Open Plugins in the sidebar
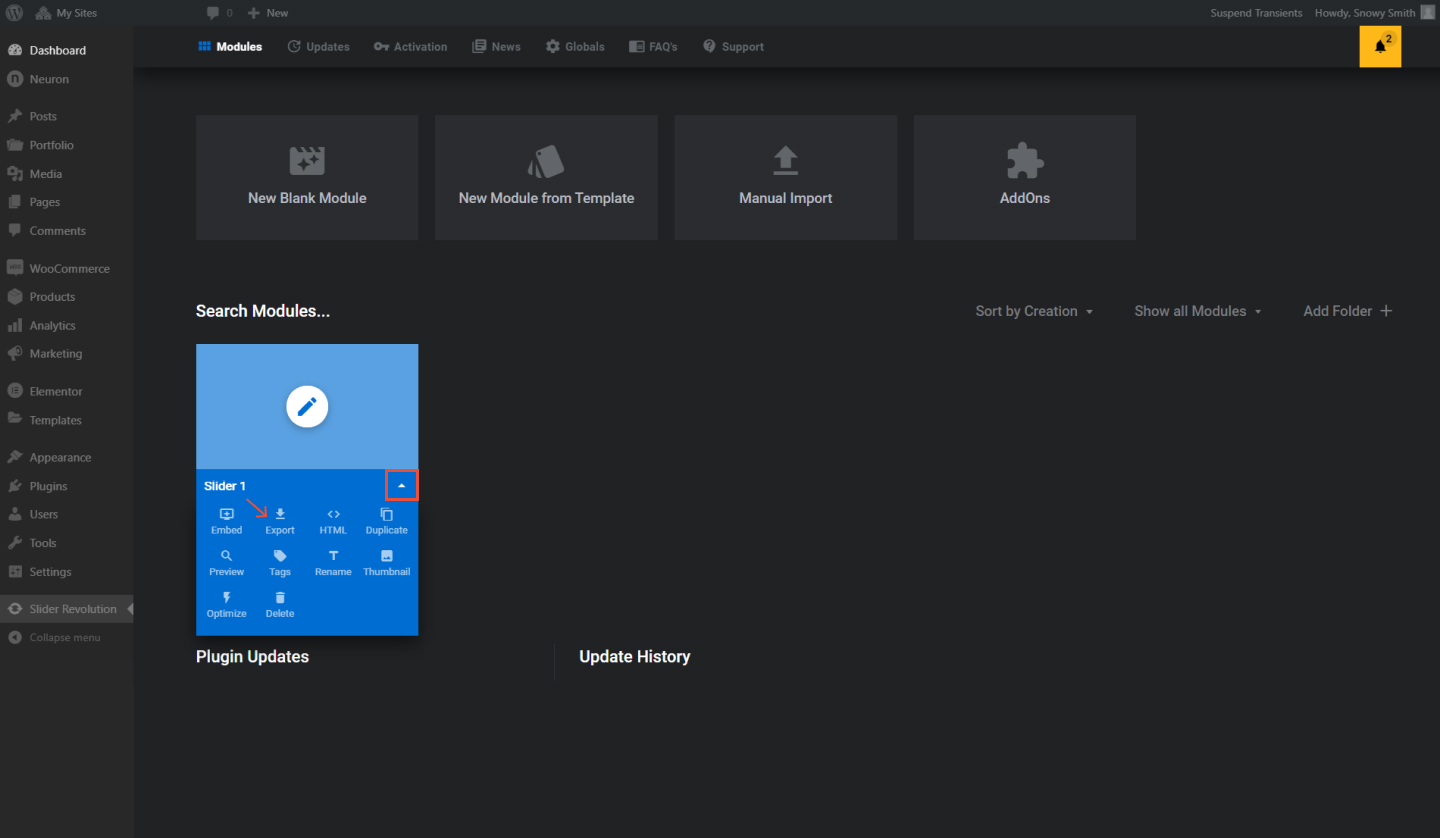1440x838 pixels. (67, 486)
